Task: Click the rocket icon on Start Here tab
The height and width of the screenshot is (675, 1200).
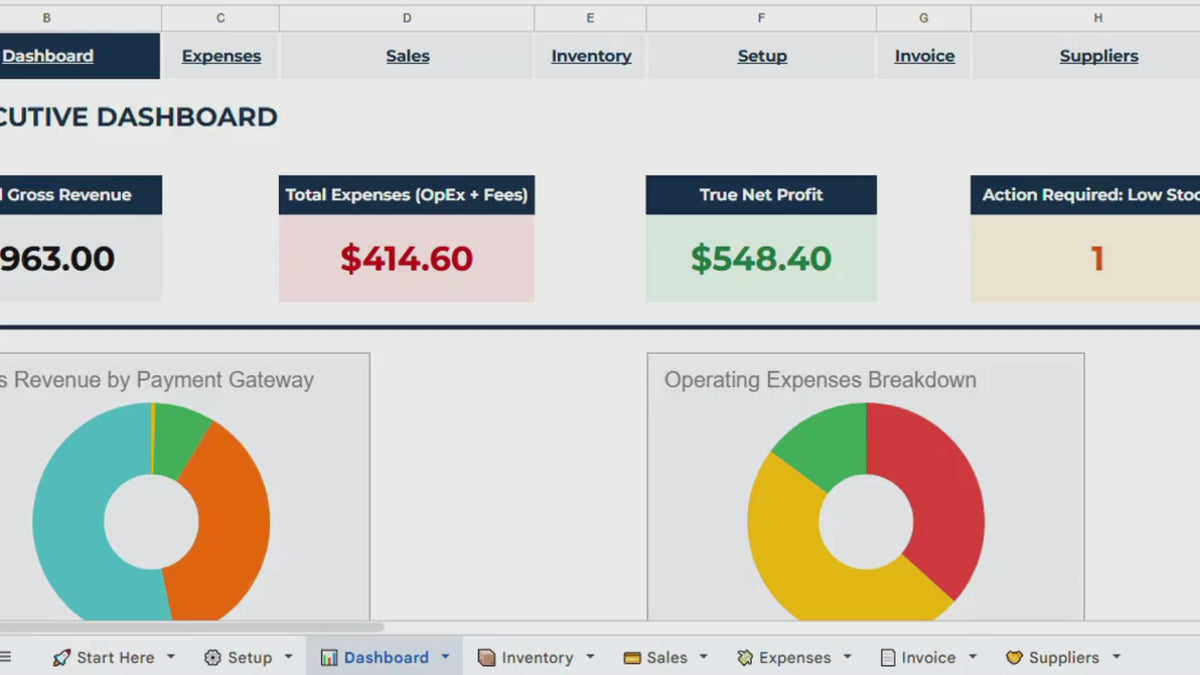Action: 62,657
